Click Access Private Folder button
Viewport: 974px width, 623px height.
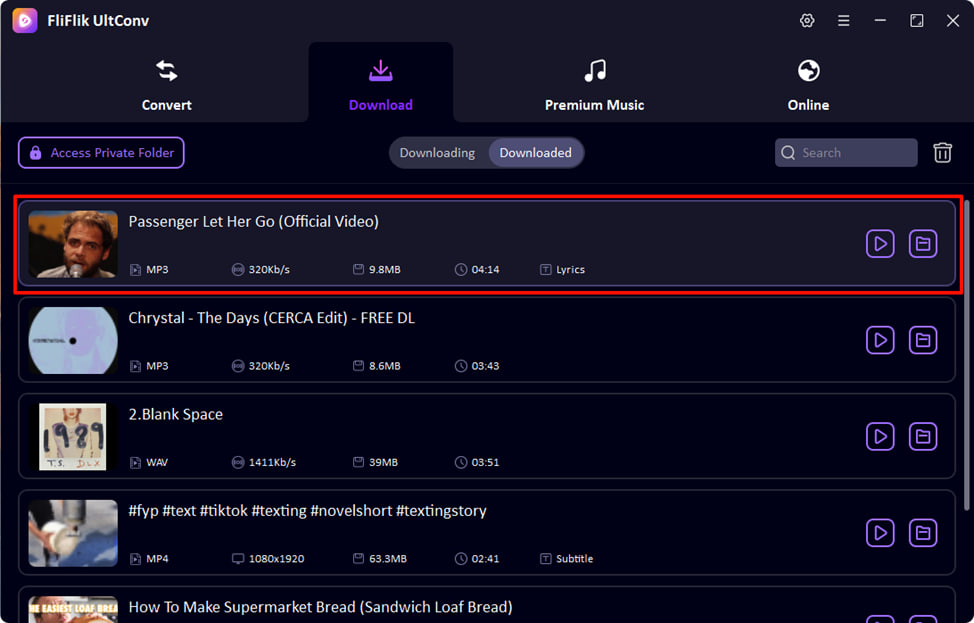click(x=101, y=153)
